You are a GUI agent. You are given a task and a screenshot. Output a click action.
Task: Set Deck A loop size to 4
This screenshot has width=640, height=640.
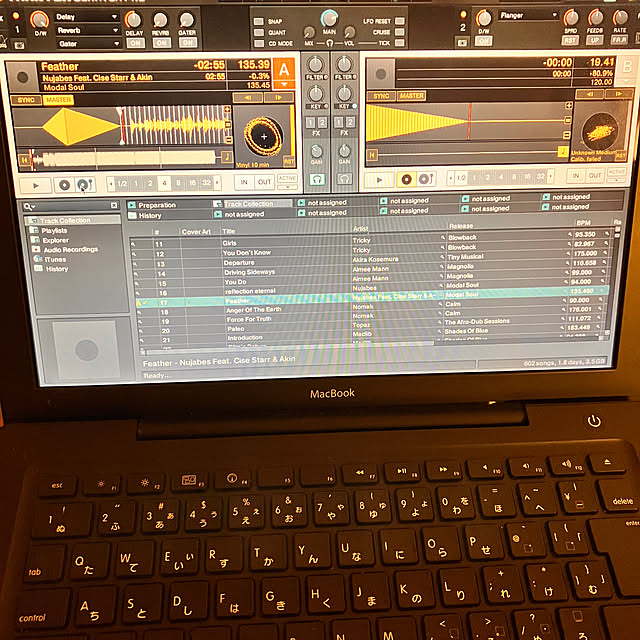coord(164,183)
